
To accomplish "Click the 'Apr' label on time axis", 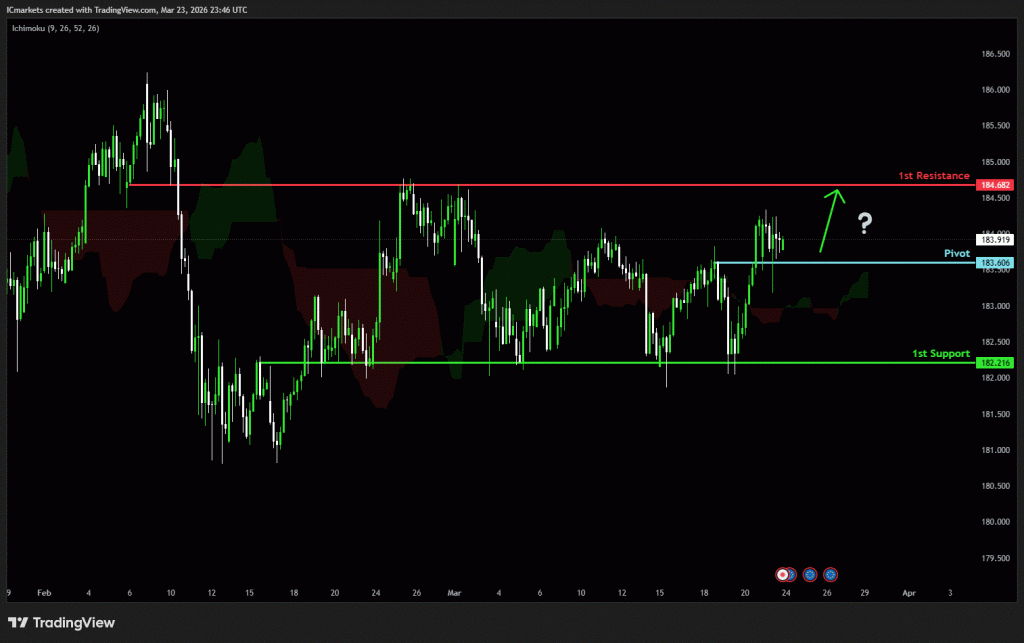I will click(908, 593).
